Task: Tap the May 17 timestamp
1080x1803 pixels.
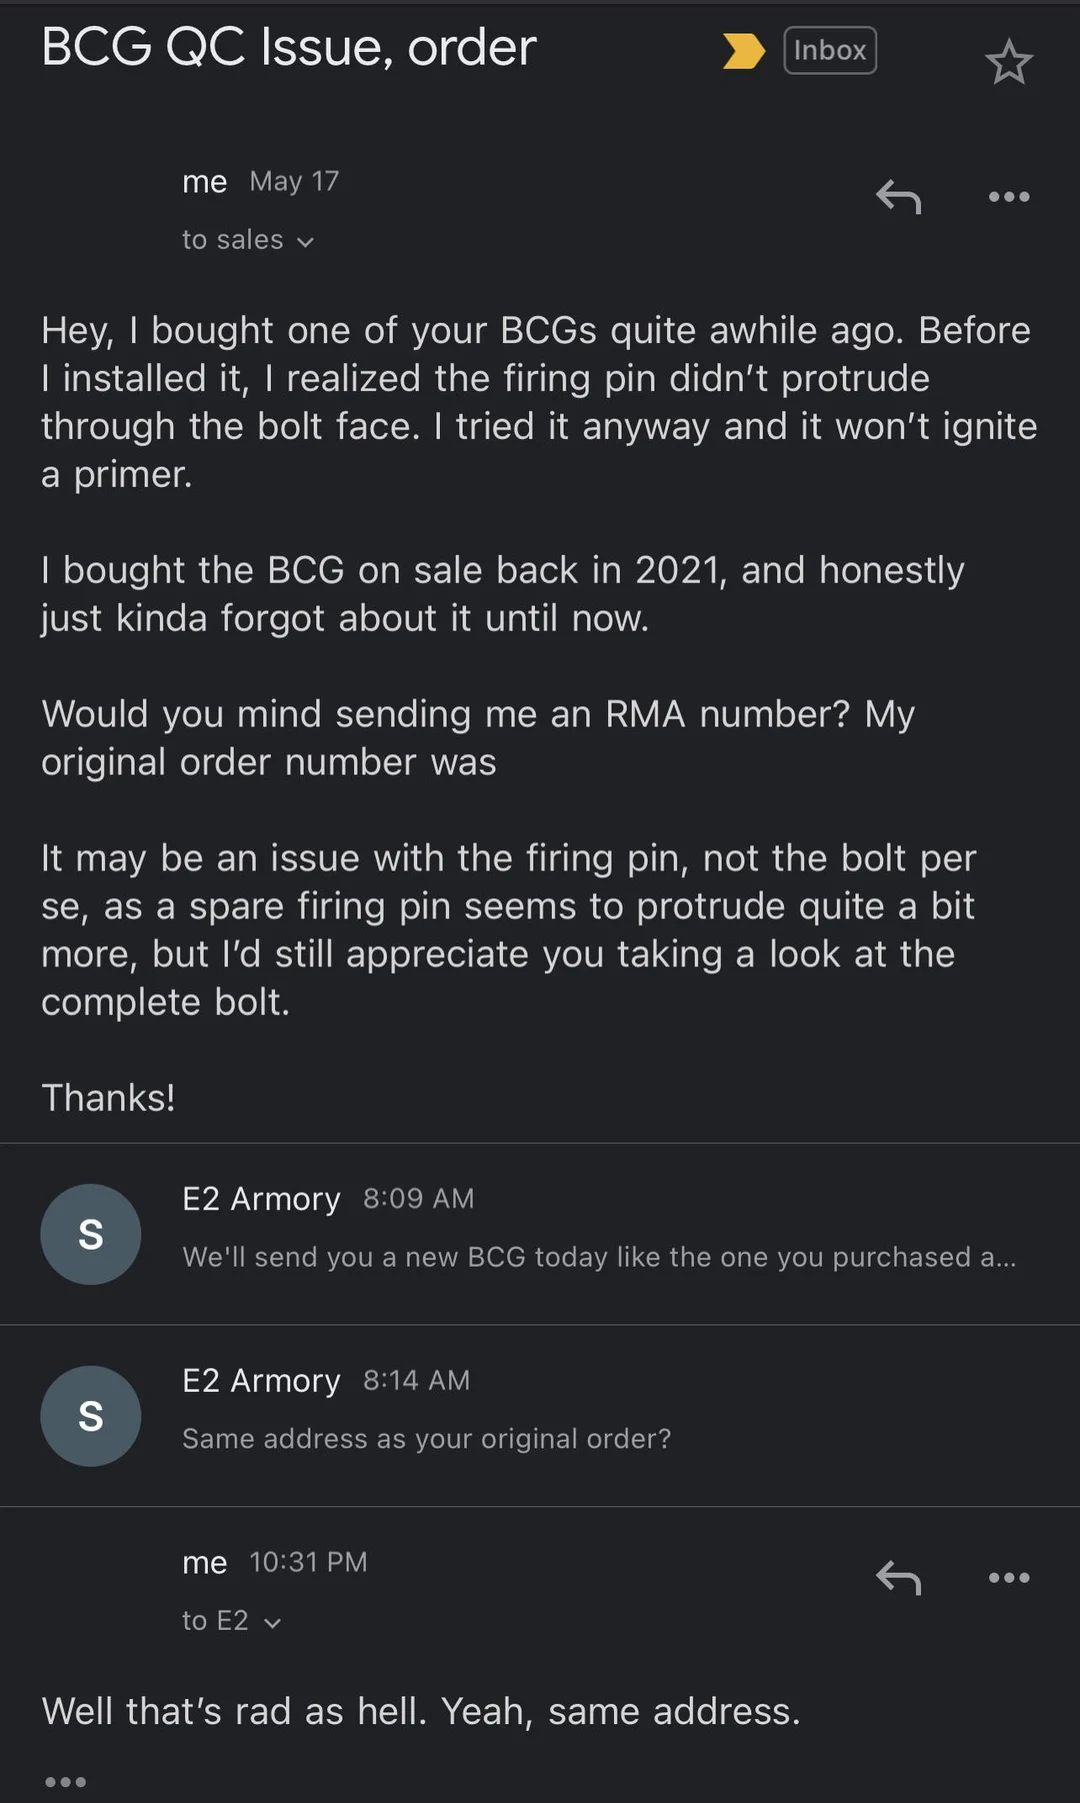Action: [294, 181]
